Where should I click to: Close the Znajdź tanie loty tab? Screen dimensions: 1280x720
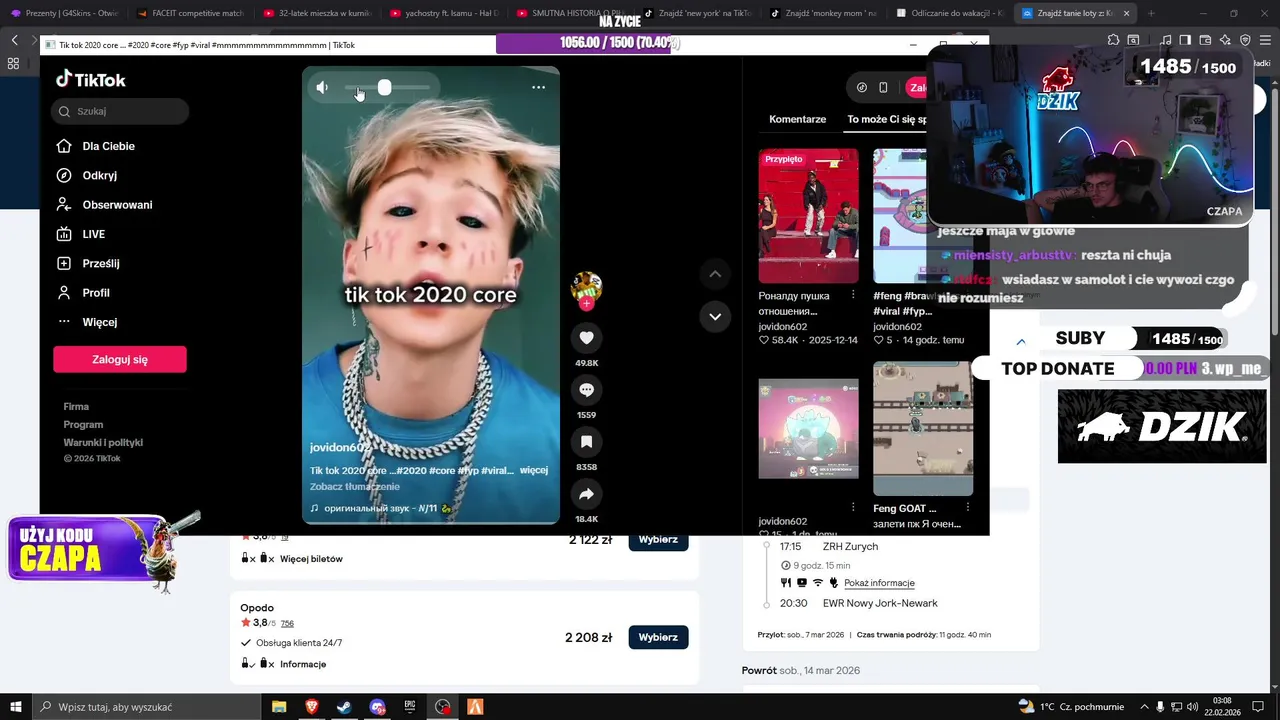coord(1127,13)
